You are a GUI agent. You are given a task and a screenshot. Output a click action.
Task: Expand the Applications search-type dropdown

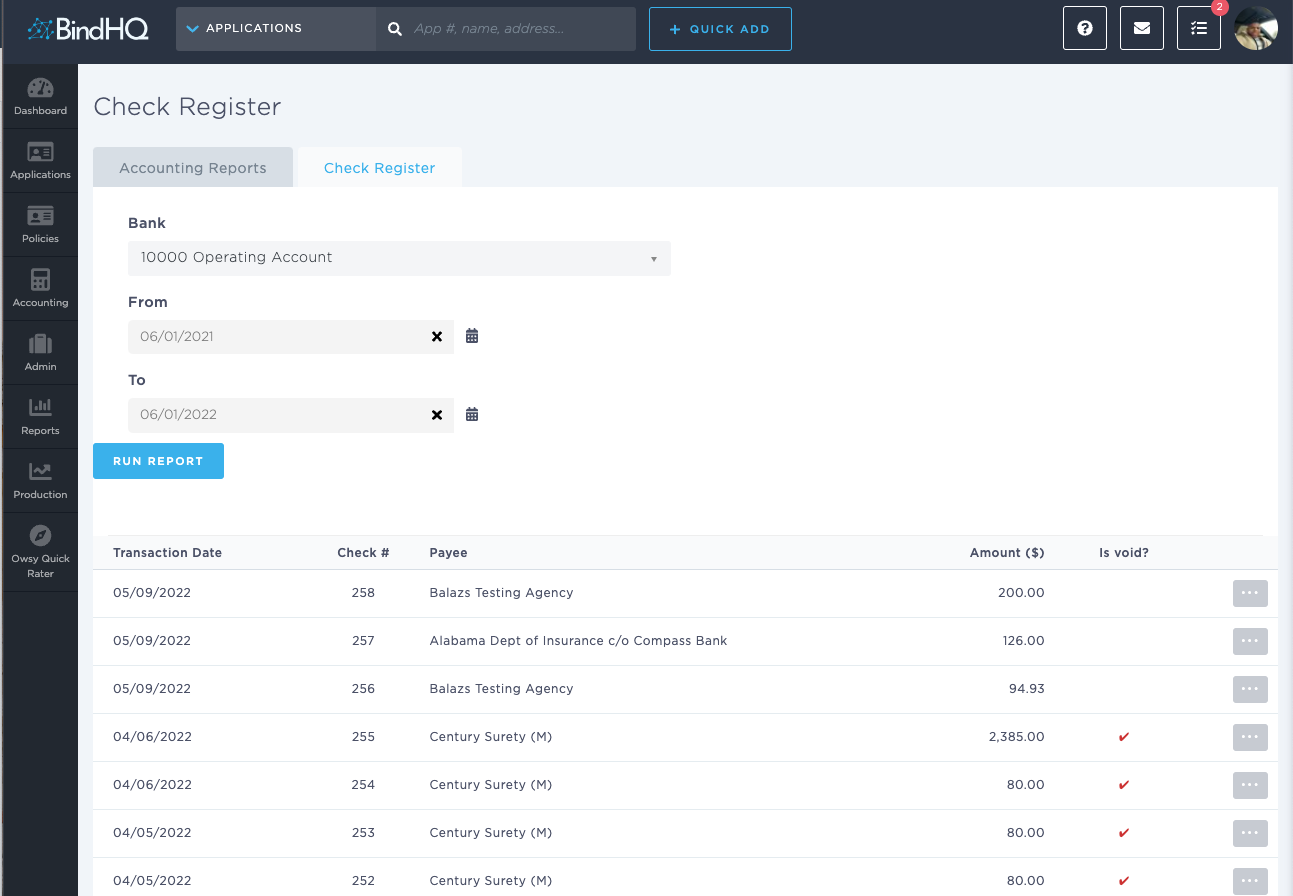[x=276, y=29]
